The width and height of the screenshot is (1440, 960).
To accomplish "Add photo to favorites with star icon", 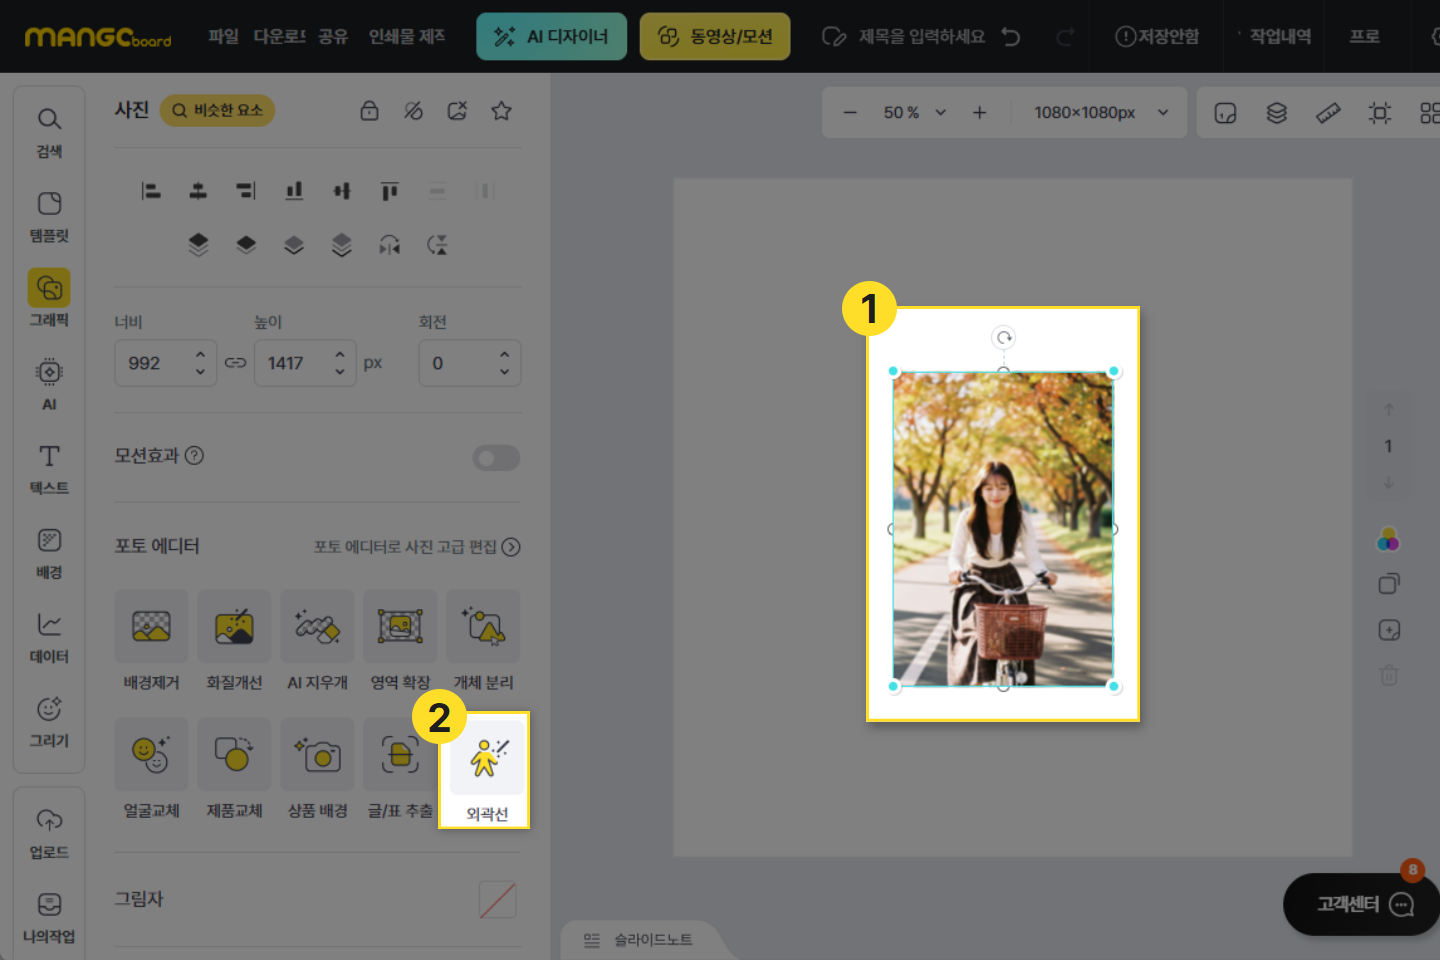I will (501, 111).
